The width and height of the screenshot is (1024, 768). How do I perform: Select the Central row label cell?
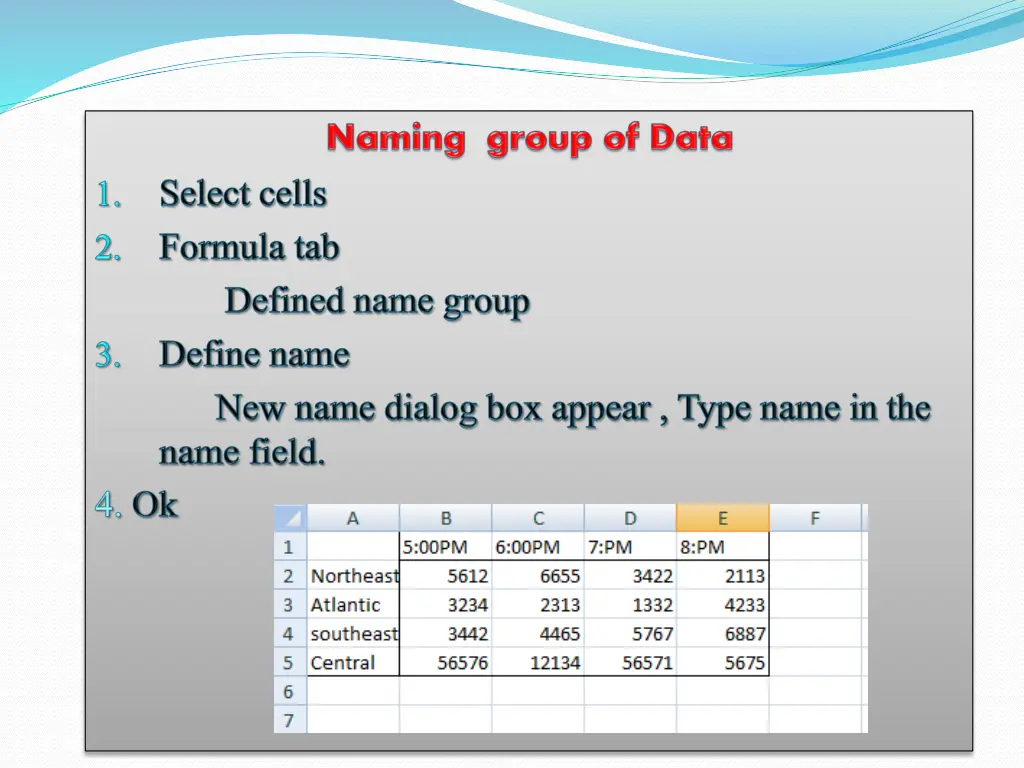click(x=353, y=663)
